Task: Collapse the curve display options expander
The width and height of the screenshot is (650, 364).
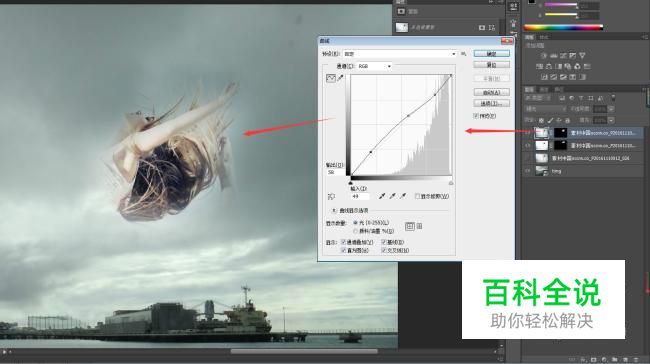Action: 334,211
